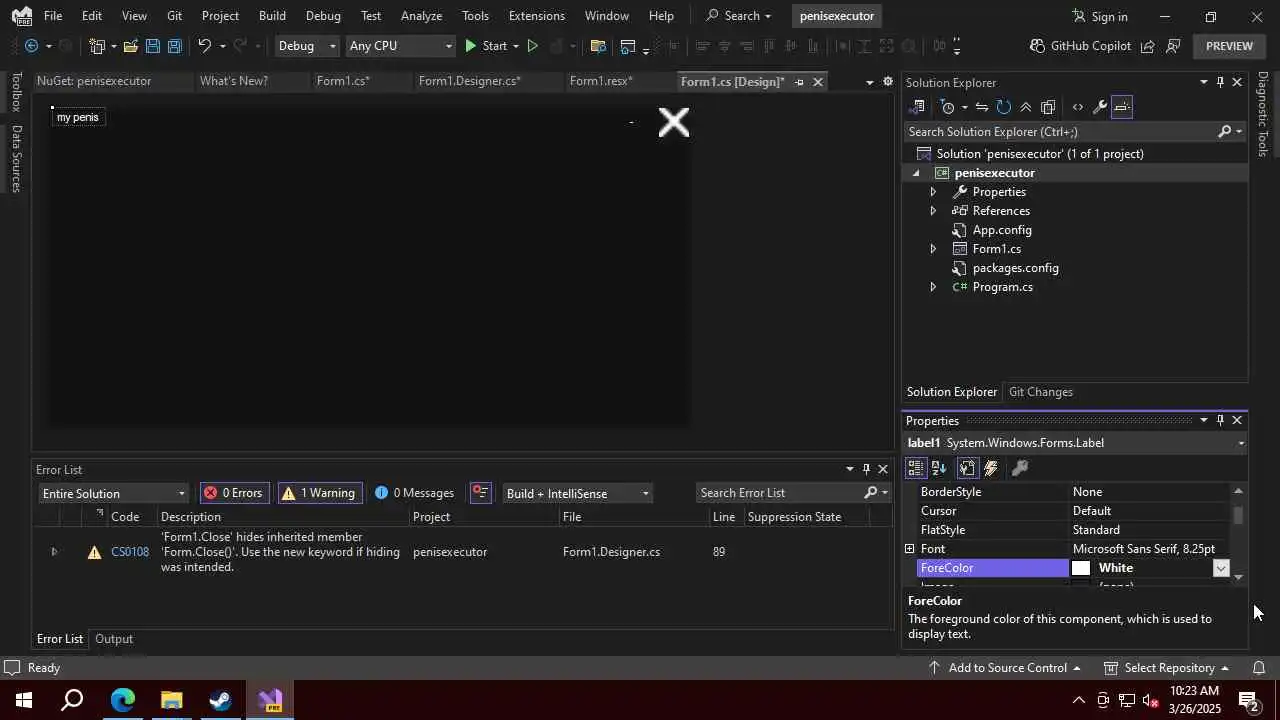Viewport: 1280px width, 720px height.
Task: Open Properties wrench icon in Solution Explorer
Action: [1099, 107]
